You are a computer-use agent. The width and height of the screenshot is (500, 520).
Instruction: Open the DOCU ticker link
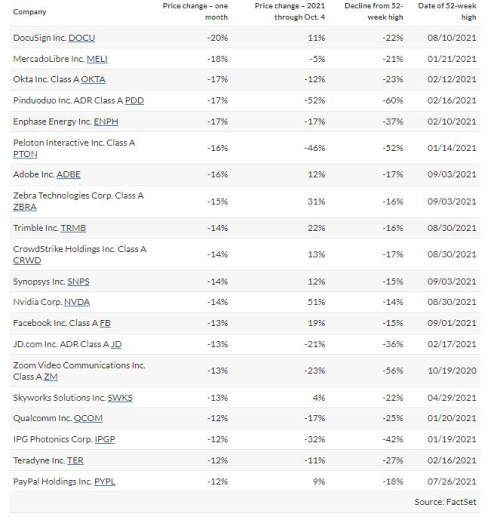coord(82,38)
